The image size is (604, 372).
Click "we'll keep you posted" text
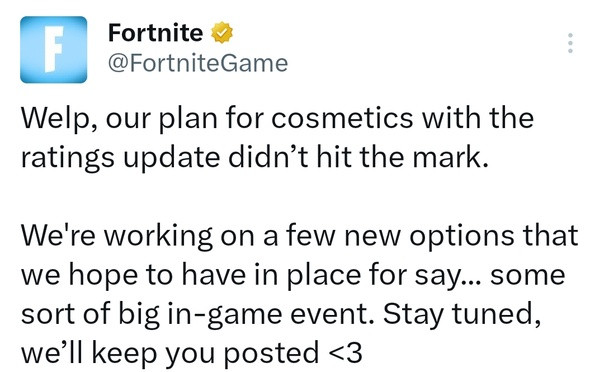point(170,354)
